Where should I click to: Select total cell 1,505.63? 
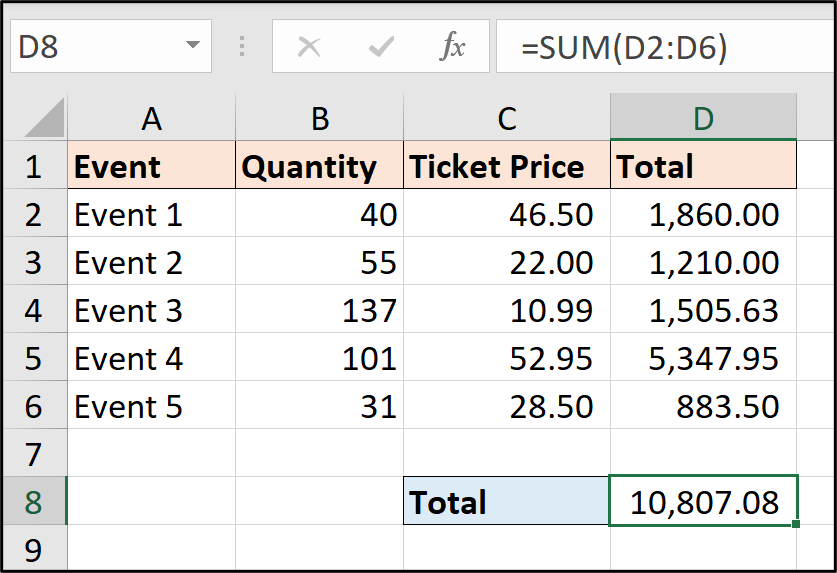point(703,309)
